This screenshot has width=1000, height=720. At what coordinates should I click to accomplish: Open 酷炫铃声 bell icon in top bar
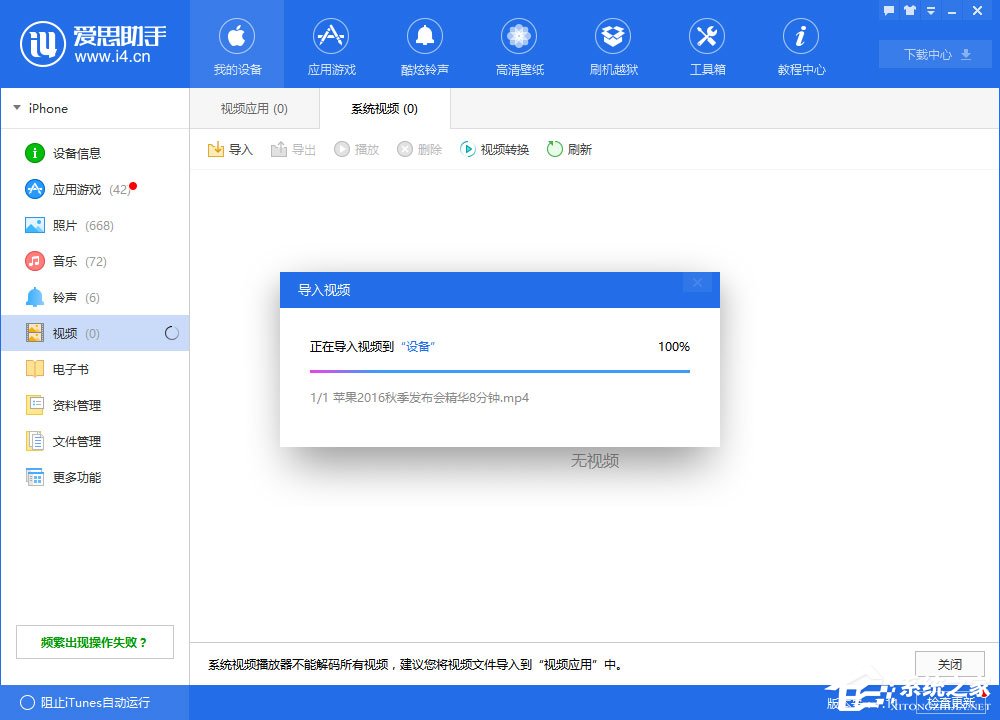424,47
